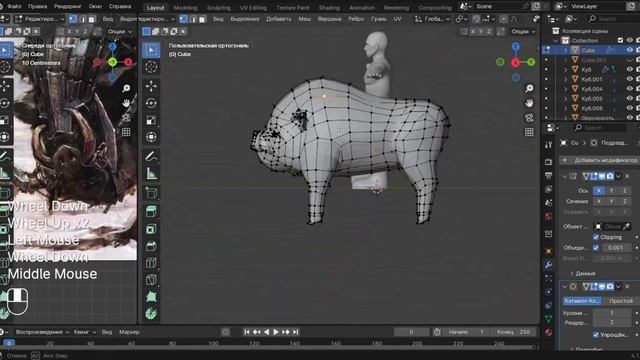Expand the Данные subpanel
Viewport: 640px width, 360px height.
point(583,273)
